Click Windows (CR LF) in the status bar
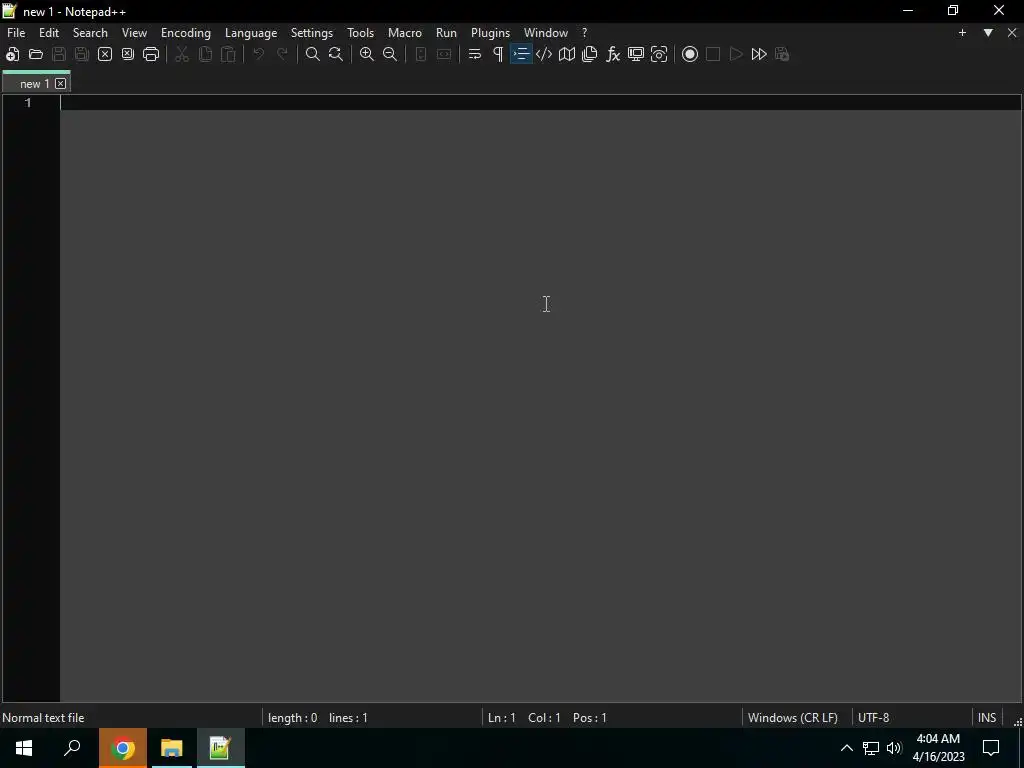Viewport: 1024px width, 768px height. (x=797, y=718)
